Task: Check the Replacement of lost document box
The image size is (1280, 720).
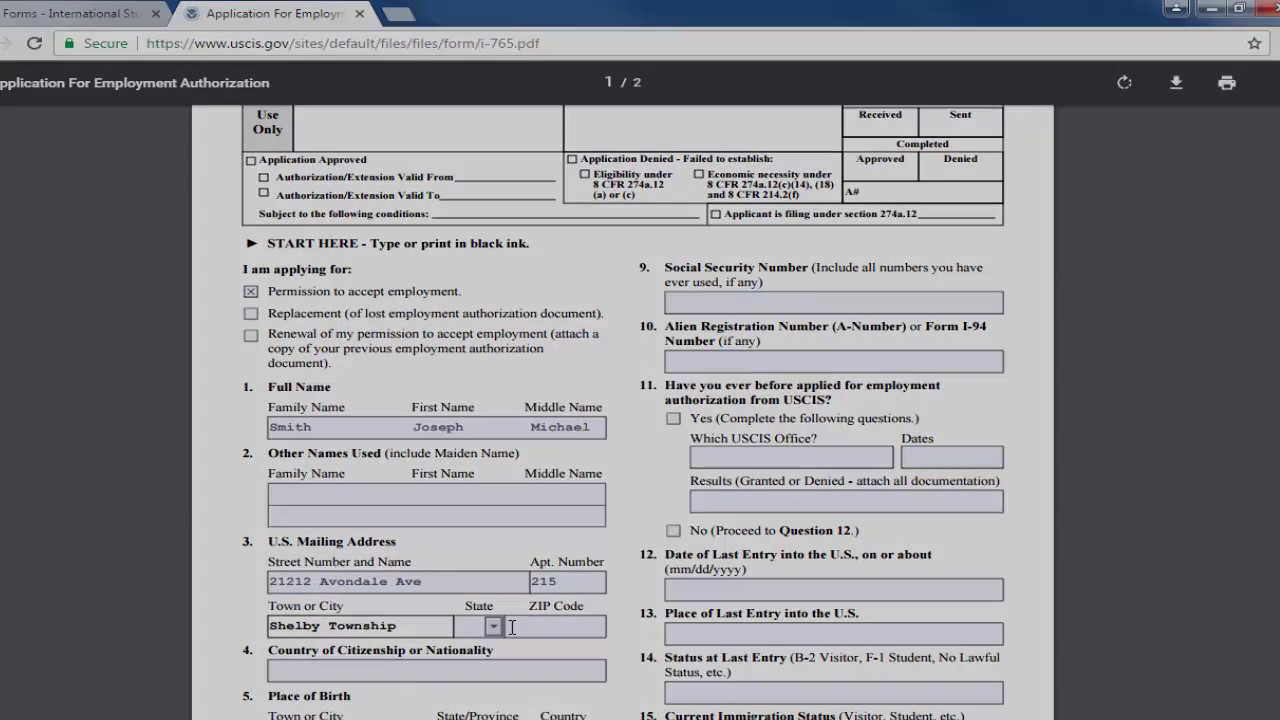Action: (x=251, y=314)
